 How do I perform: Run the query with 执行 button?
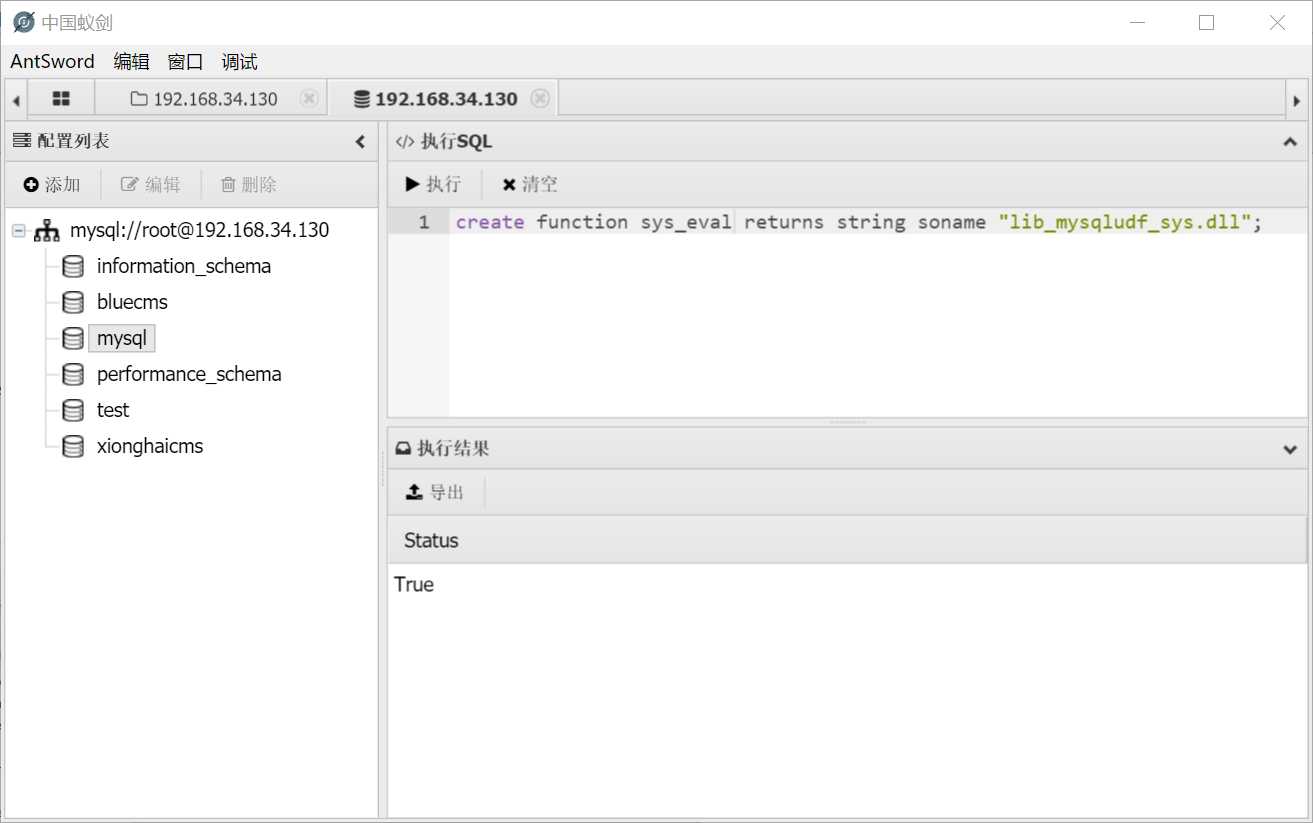click(433, 184)
